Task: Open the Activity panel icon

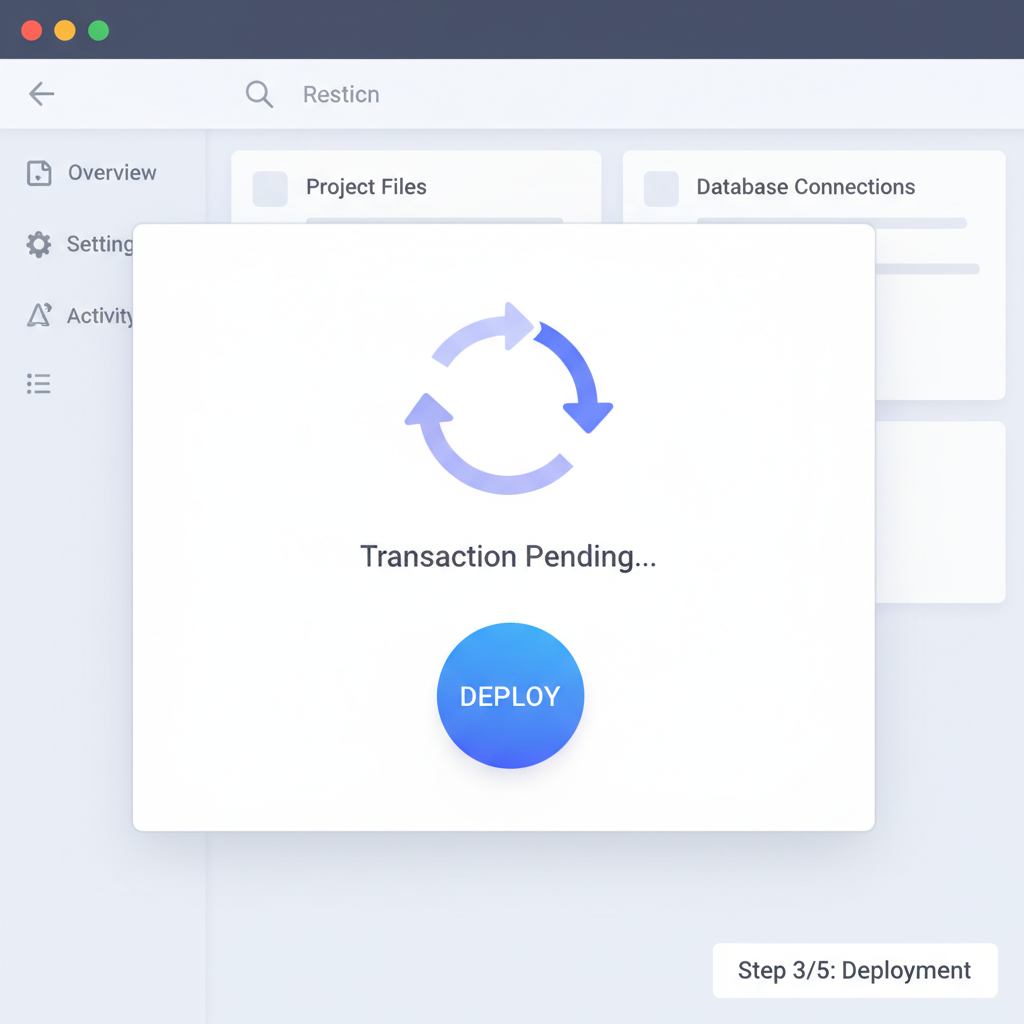Action: [x=36, y=315]
